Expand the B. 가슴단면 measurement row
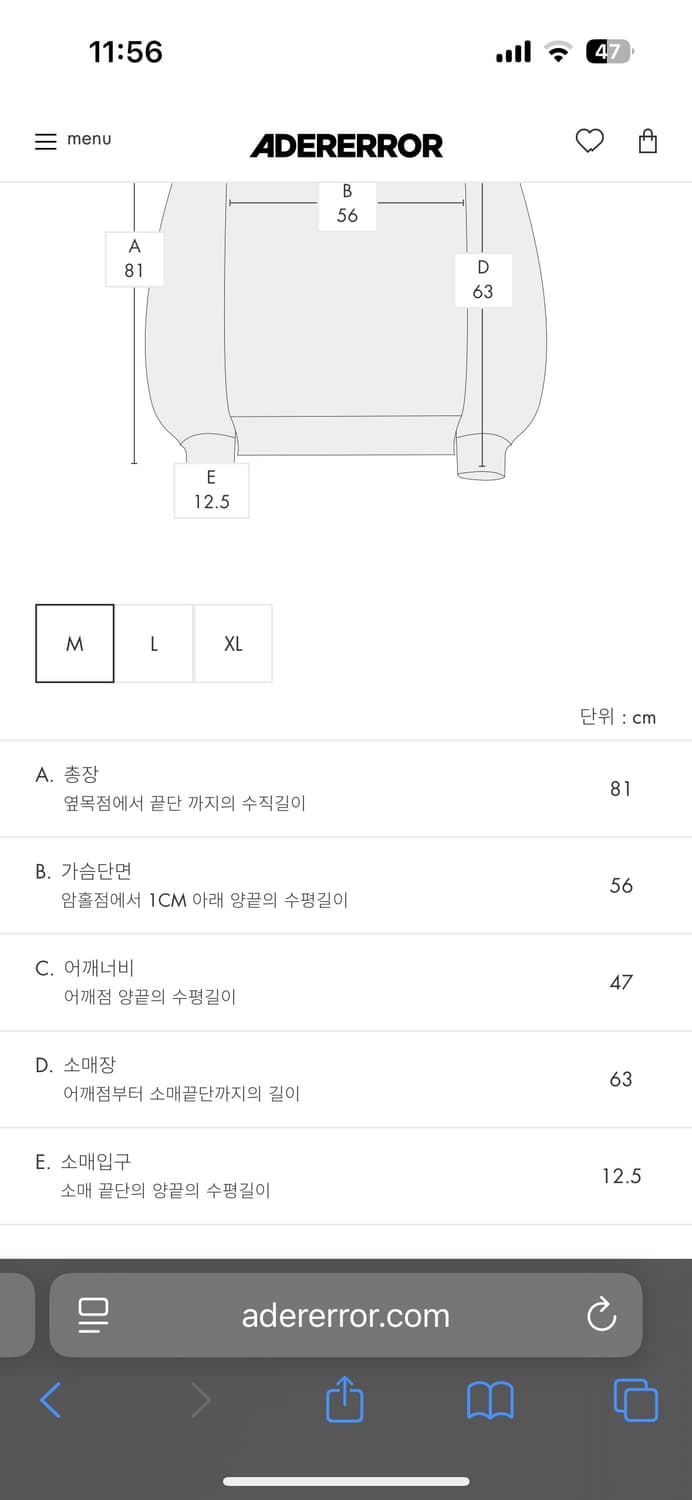This screenshot has height=1500, width=692. click(346, 885)
